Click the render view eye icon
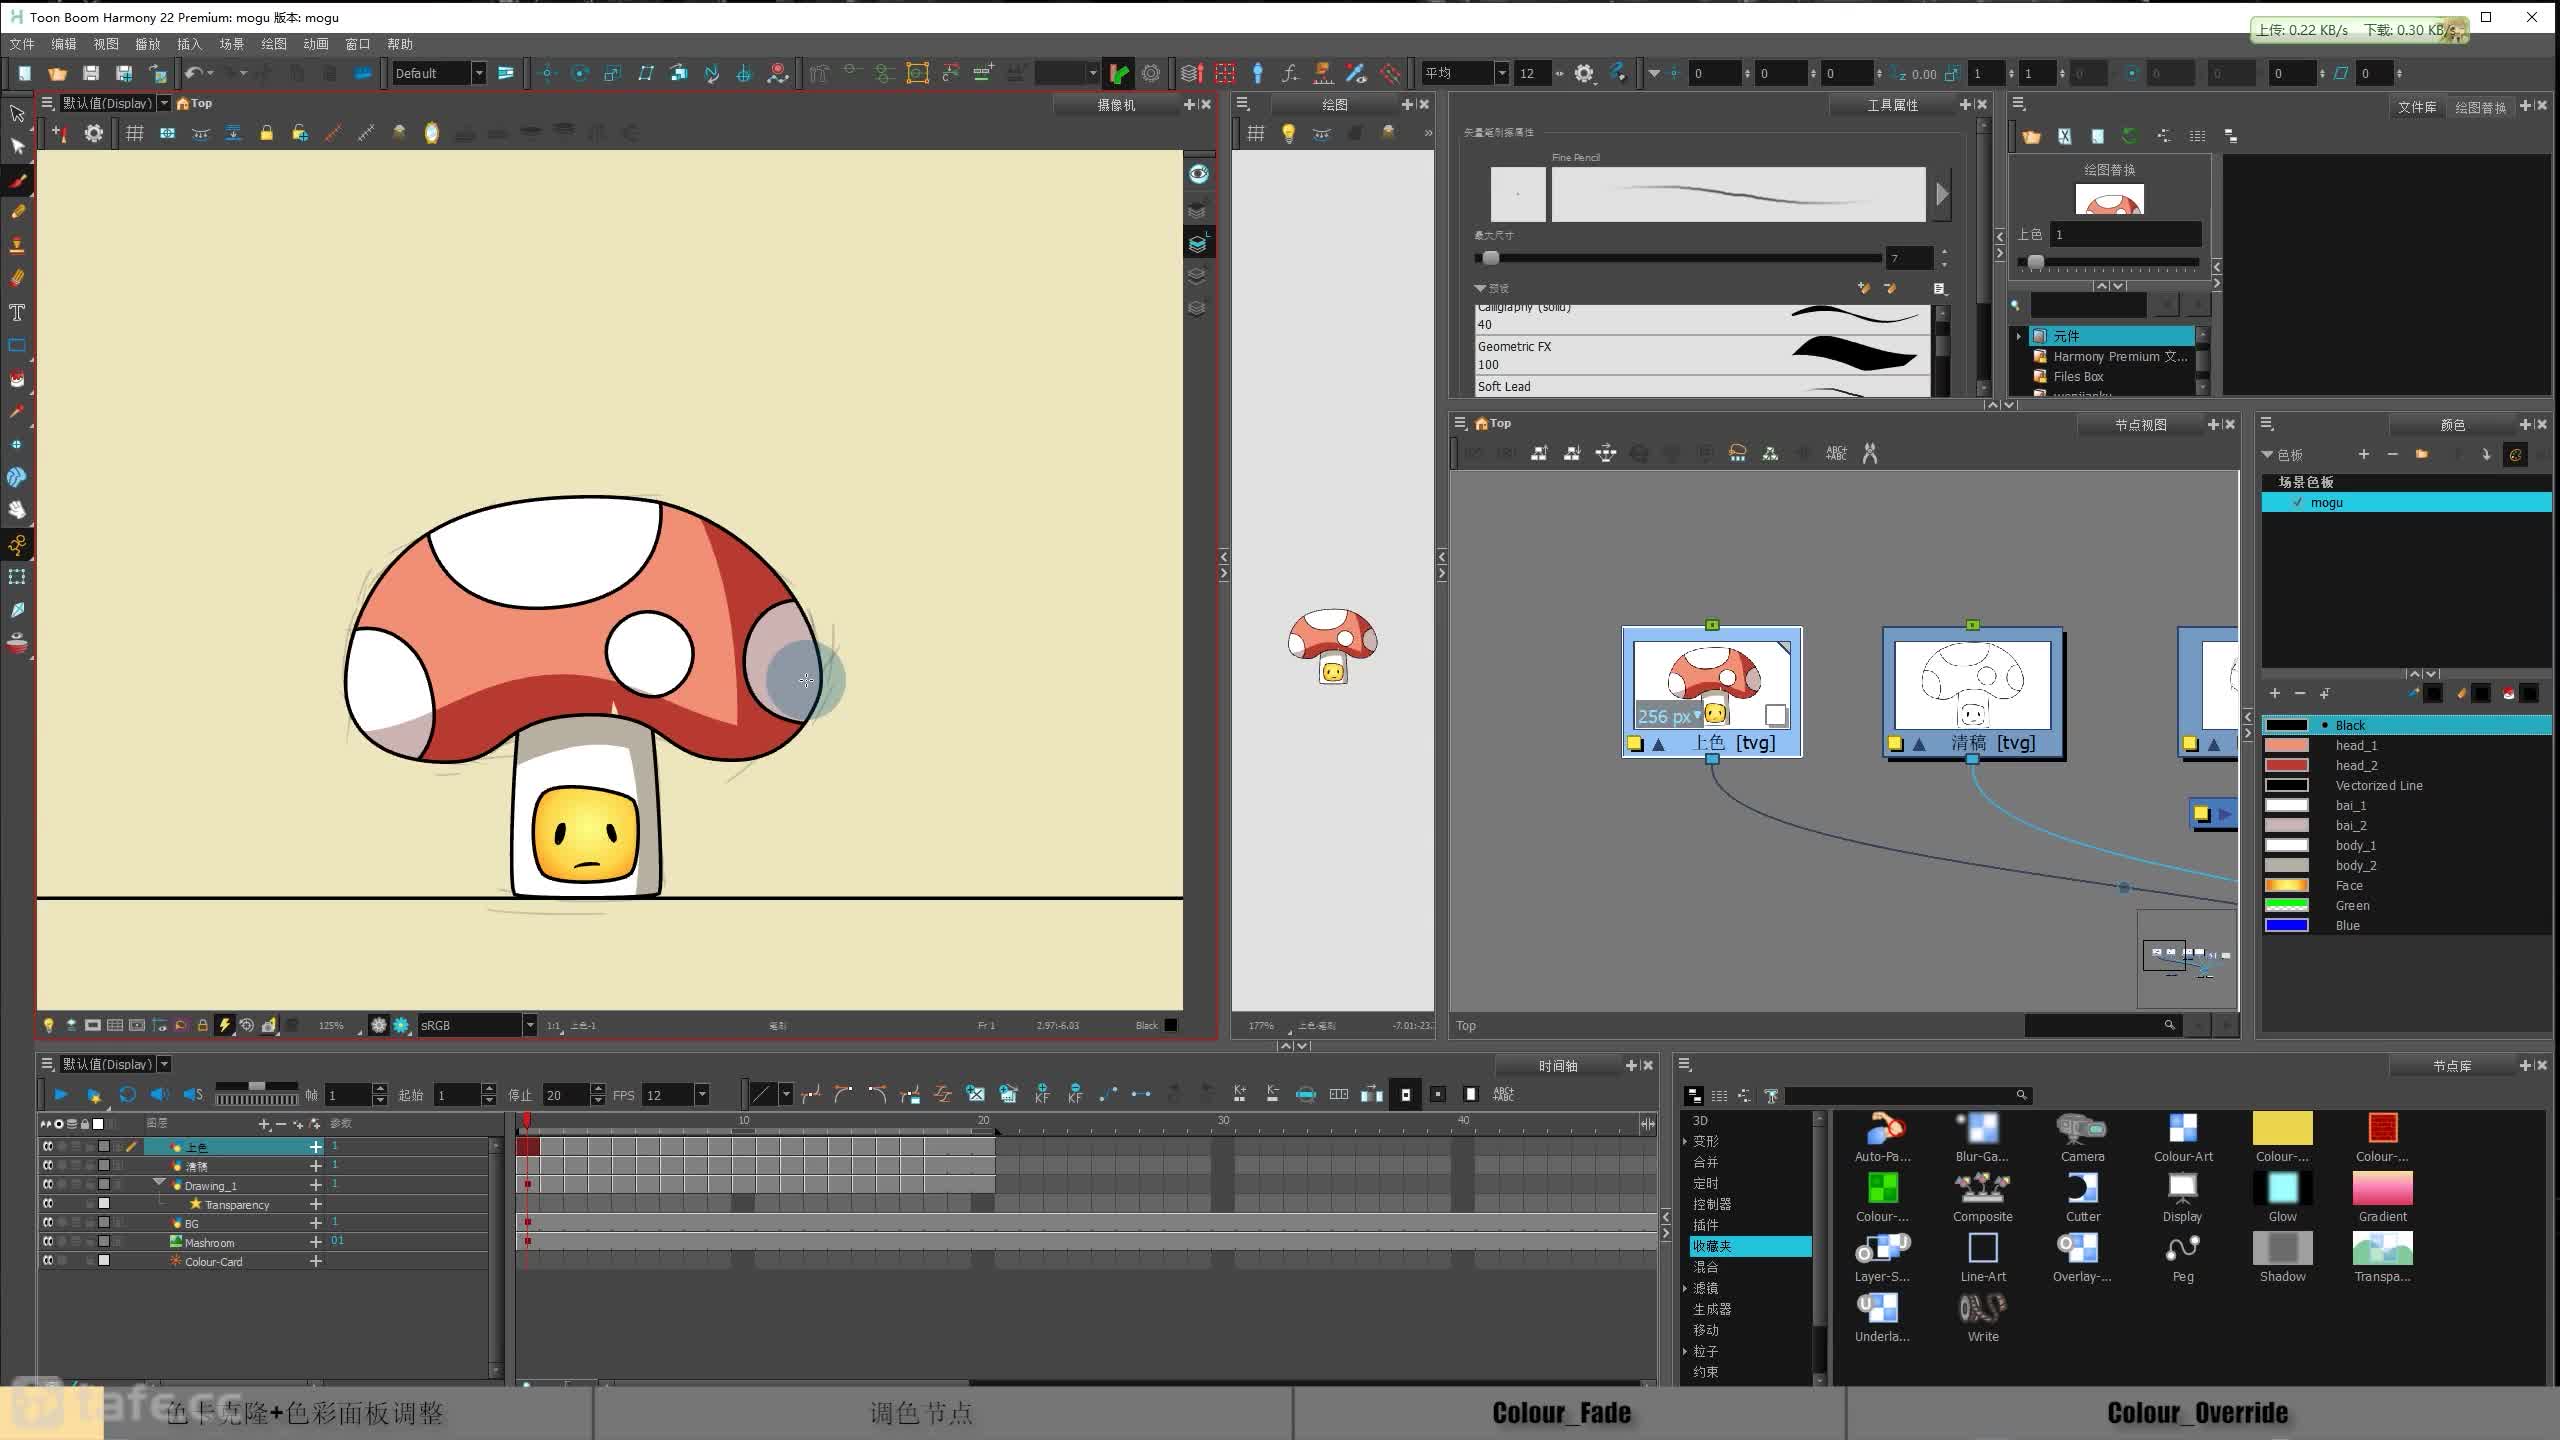This screenshot has width=2560, height=1440. tap(1198, 174)
